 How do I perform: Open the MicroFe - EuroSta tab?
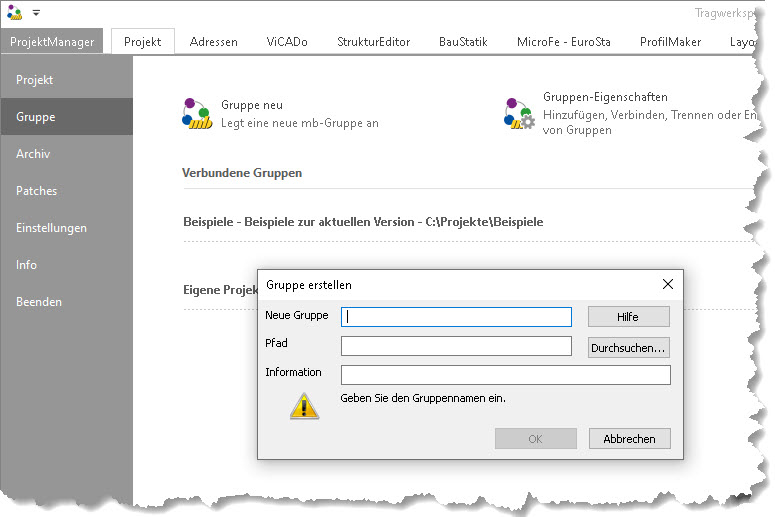[563, 42]
